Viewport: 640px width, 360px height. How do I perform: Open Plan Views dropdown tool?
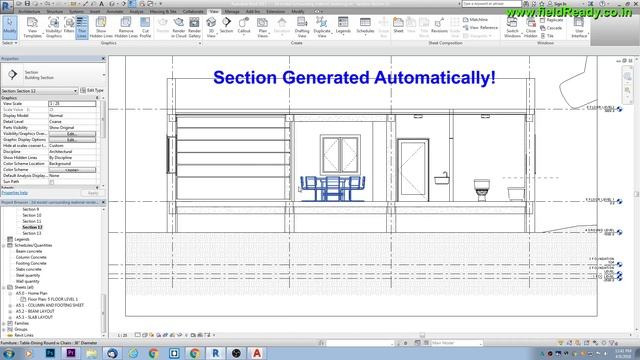click(x=262, y=27)
